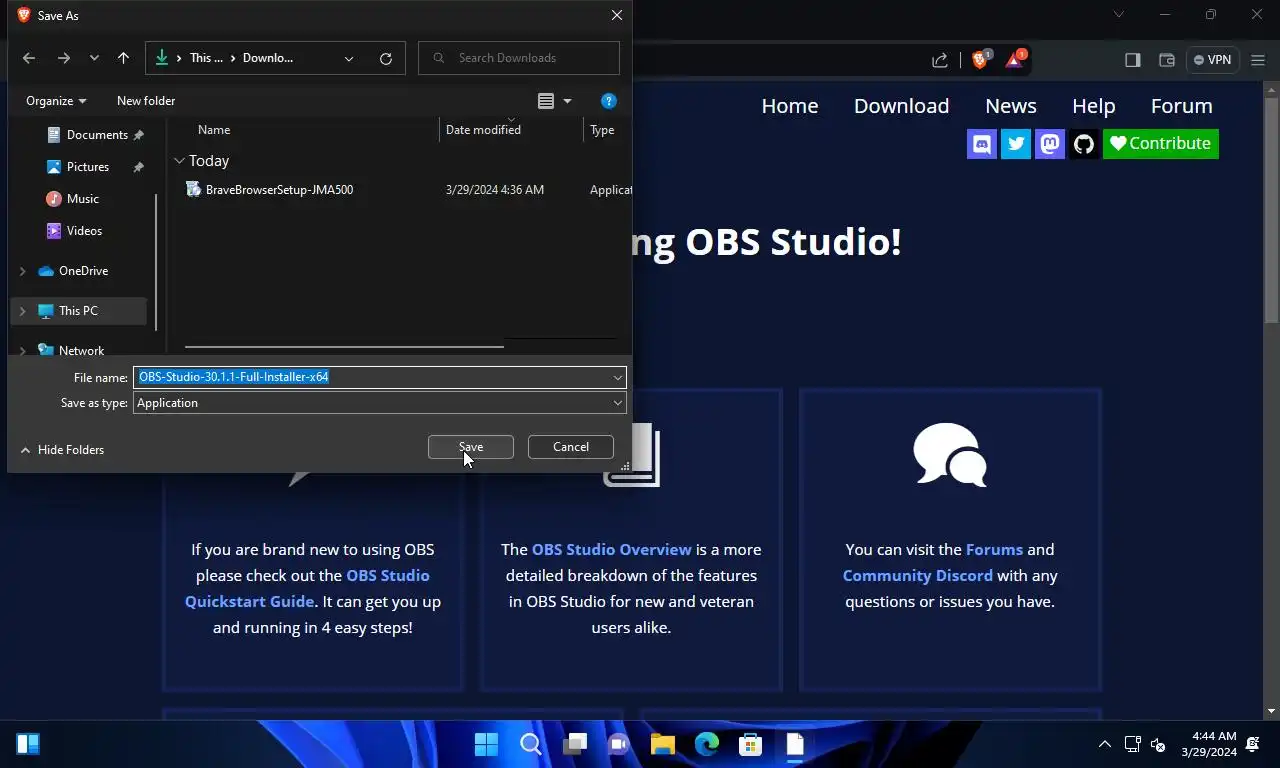The height and width of the screenshot is (768, 1280).
Task: Click the File name input field
Action: [372, 377]
